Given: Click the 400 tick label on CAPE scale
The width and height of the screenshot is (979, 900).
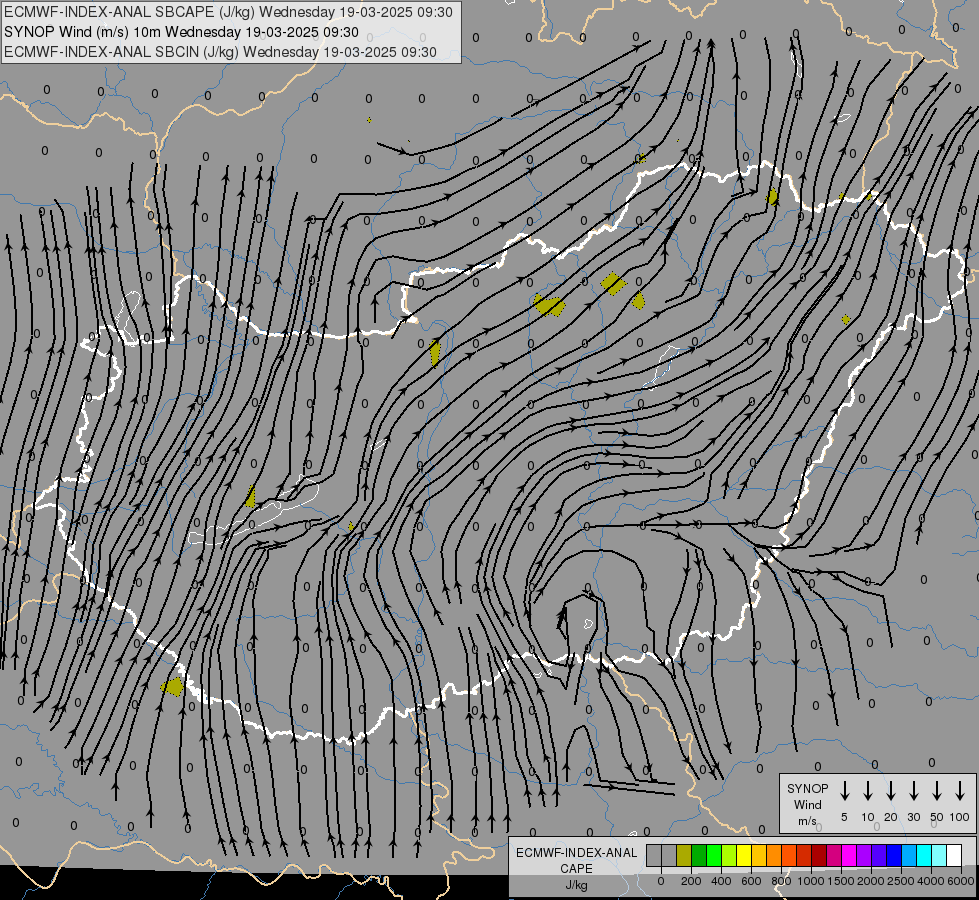Looking at the screenshot, I should click(x=721, y=881).
